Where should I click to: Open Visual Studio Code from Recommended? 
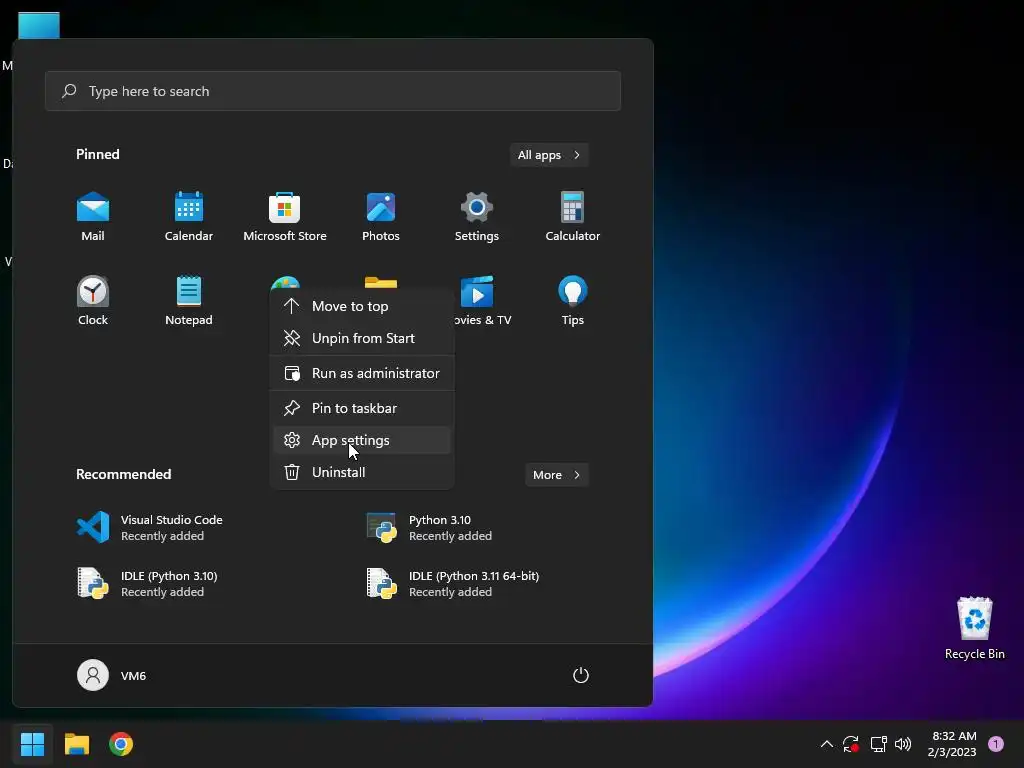point(150,527)
